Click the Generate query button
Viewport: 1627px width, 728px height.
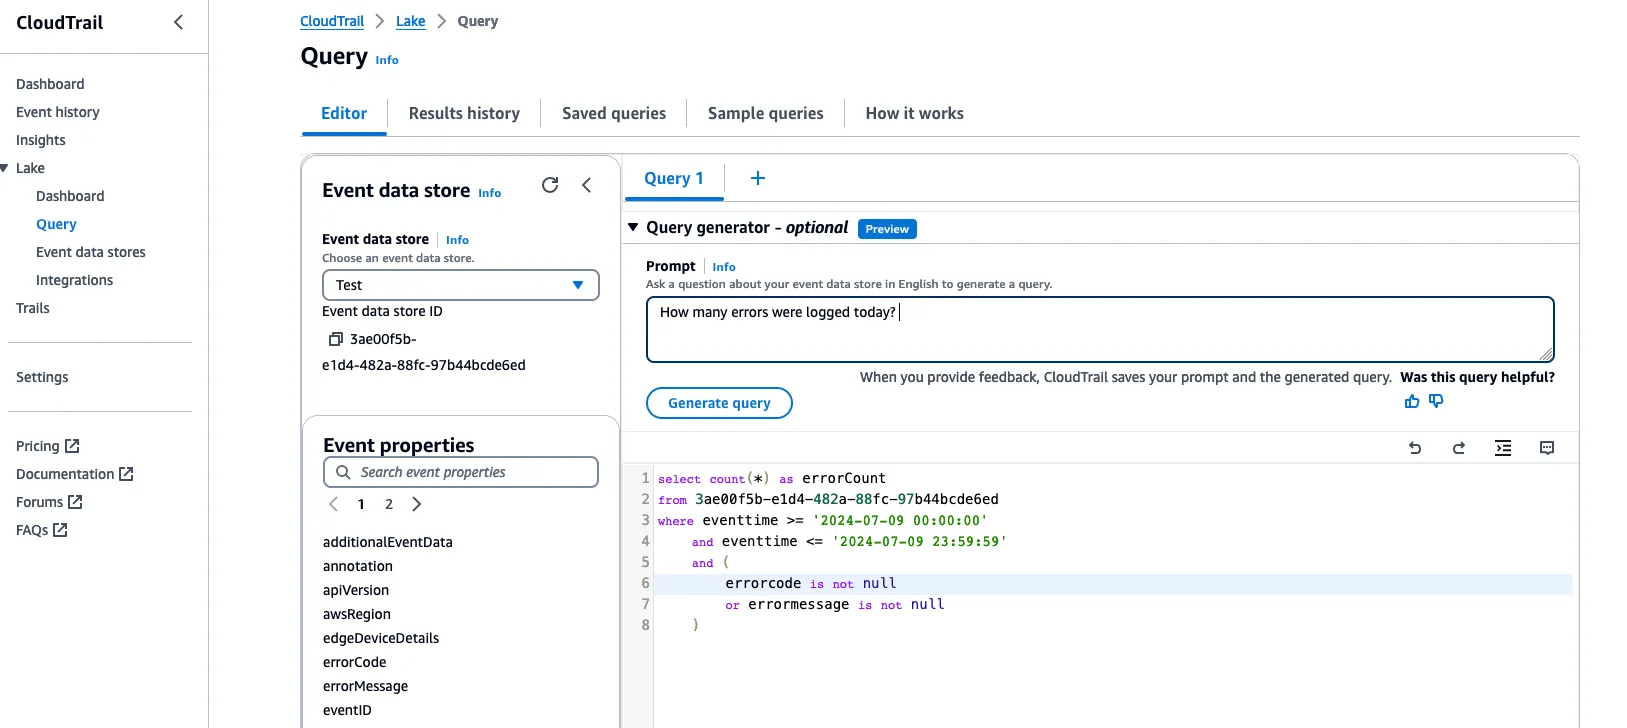719,403
